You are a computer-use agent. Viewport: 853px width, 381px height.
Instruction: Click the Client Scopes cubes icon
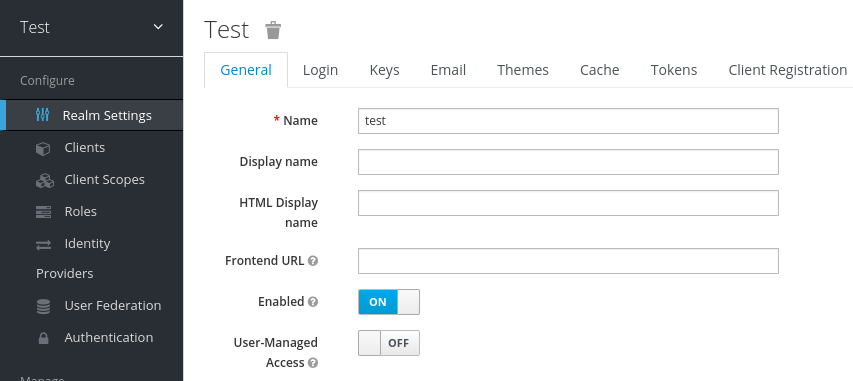click(x=45, y=180)
